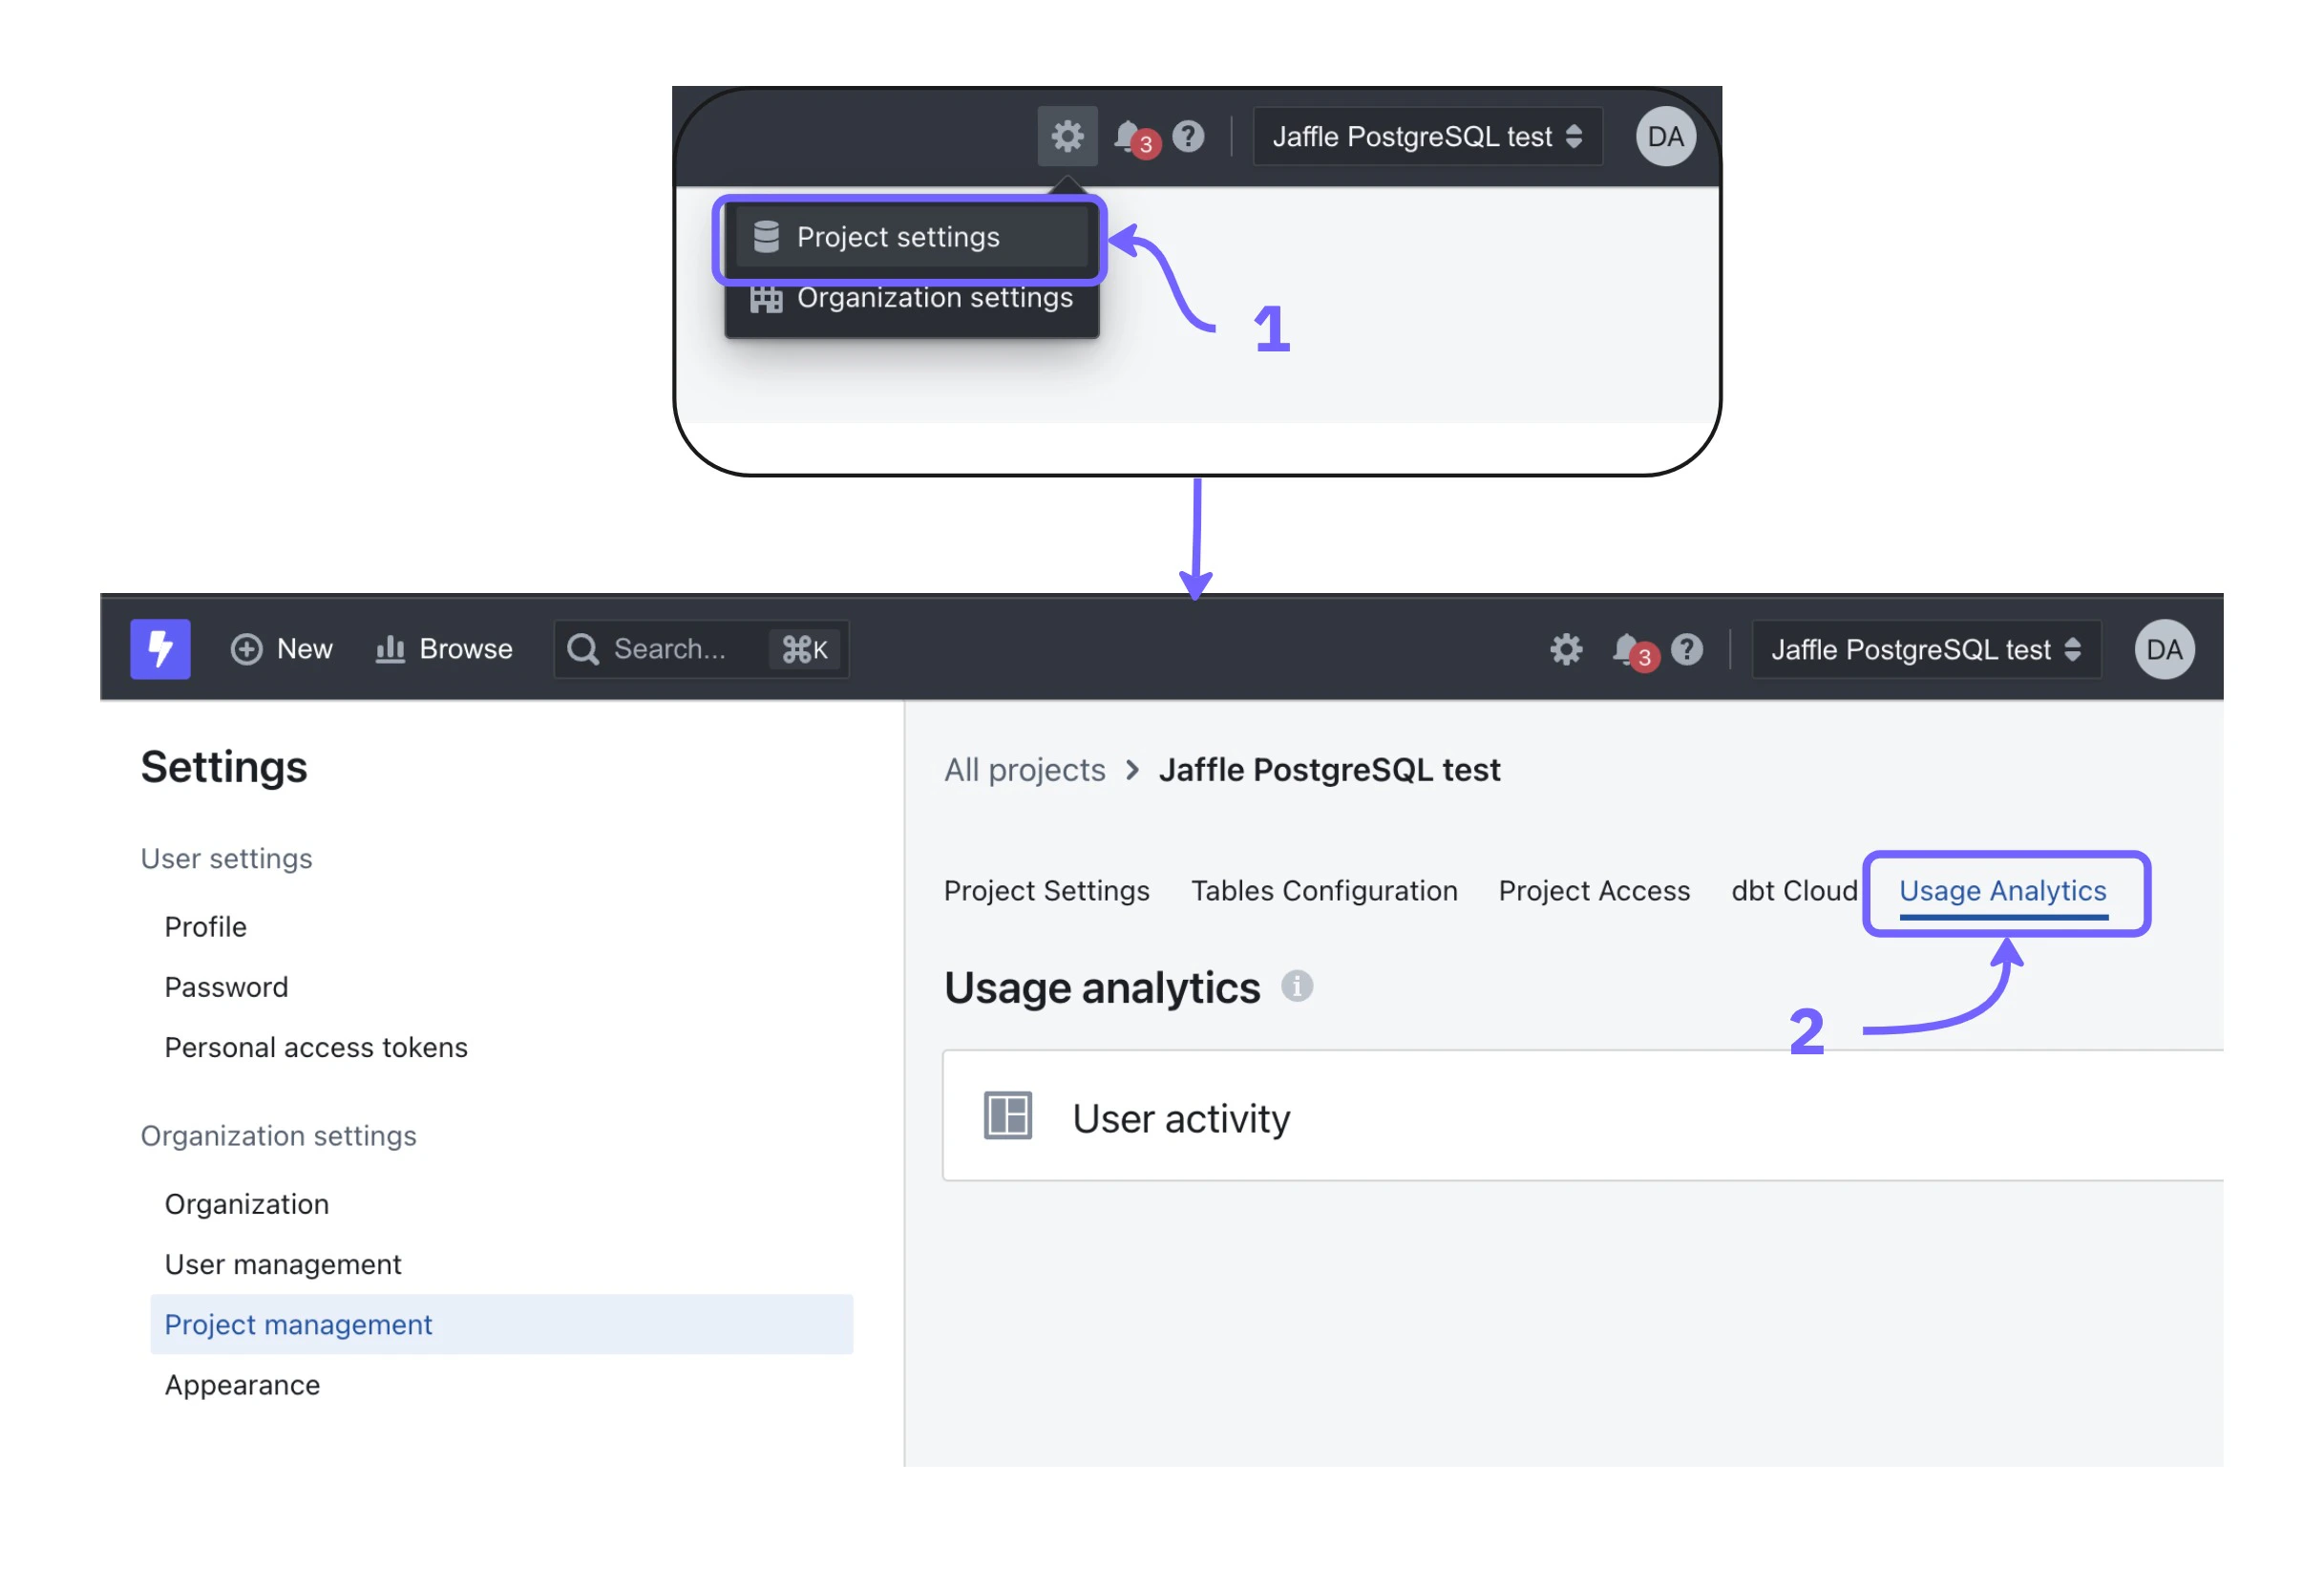Screen dimensions: 2324x1569
Task: Click help question mark in top panel
Action: (1188, 136)
